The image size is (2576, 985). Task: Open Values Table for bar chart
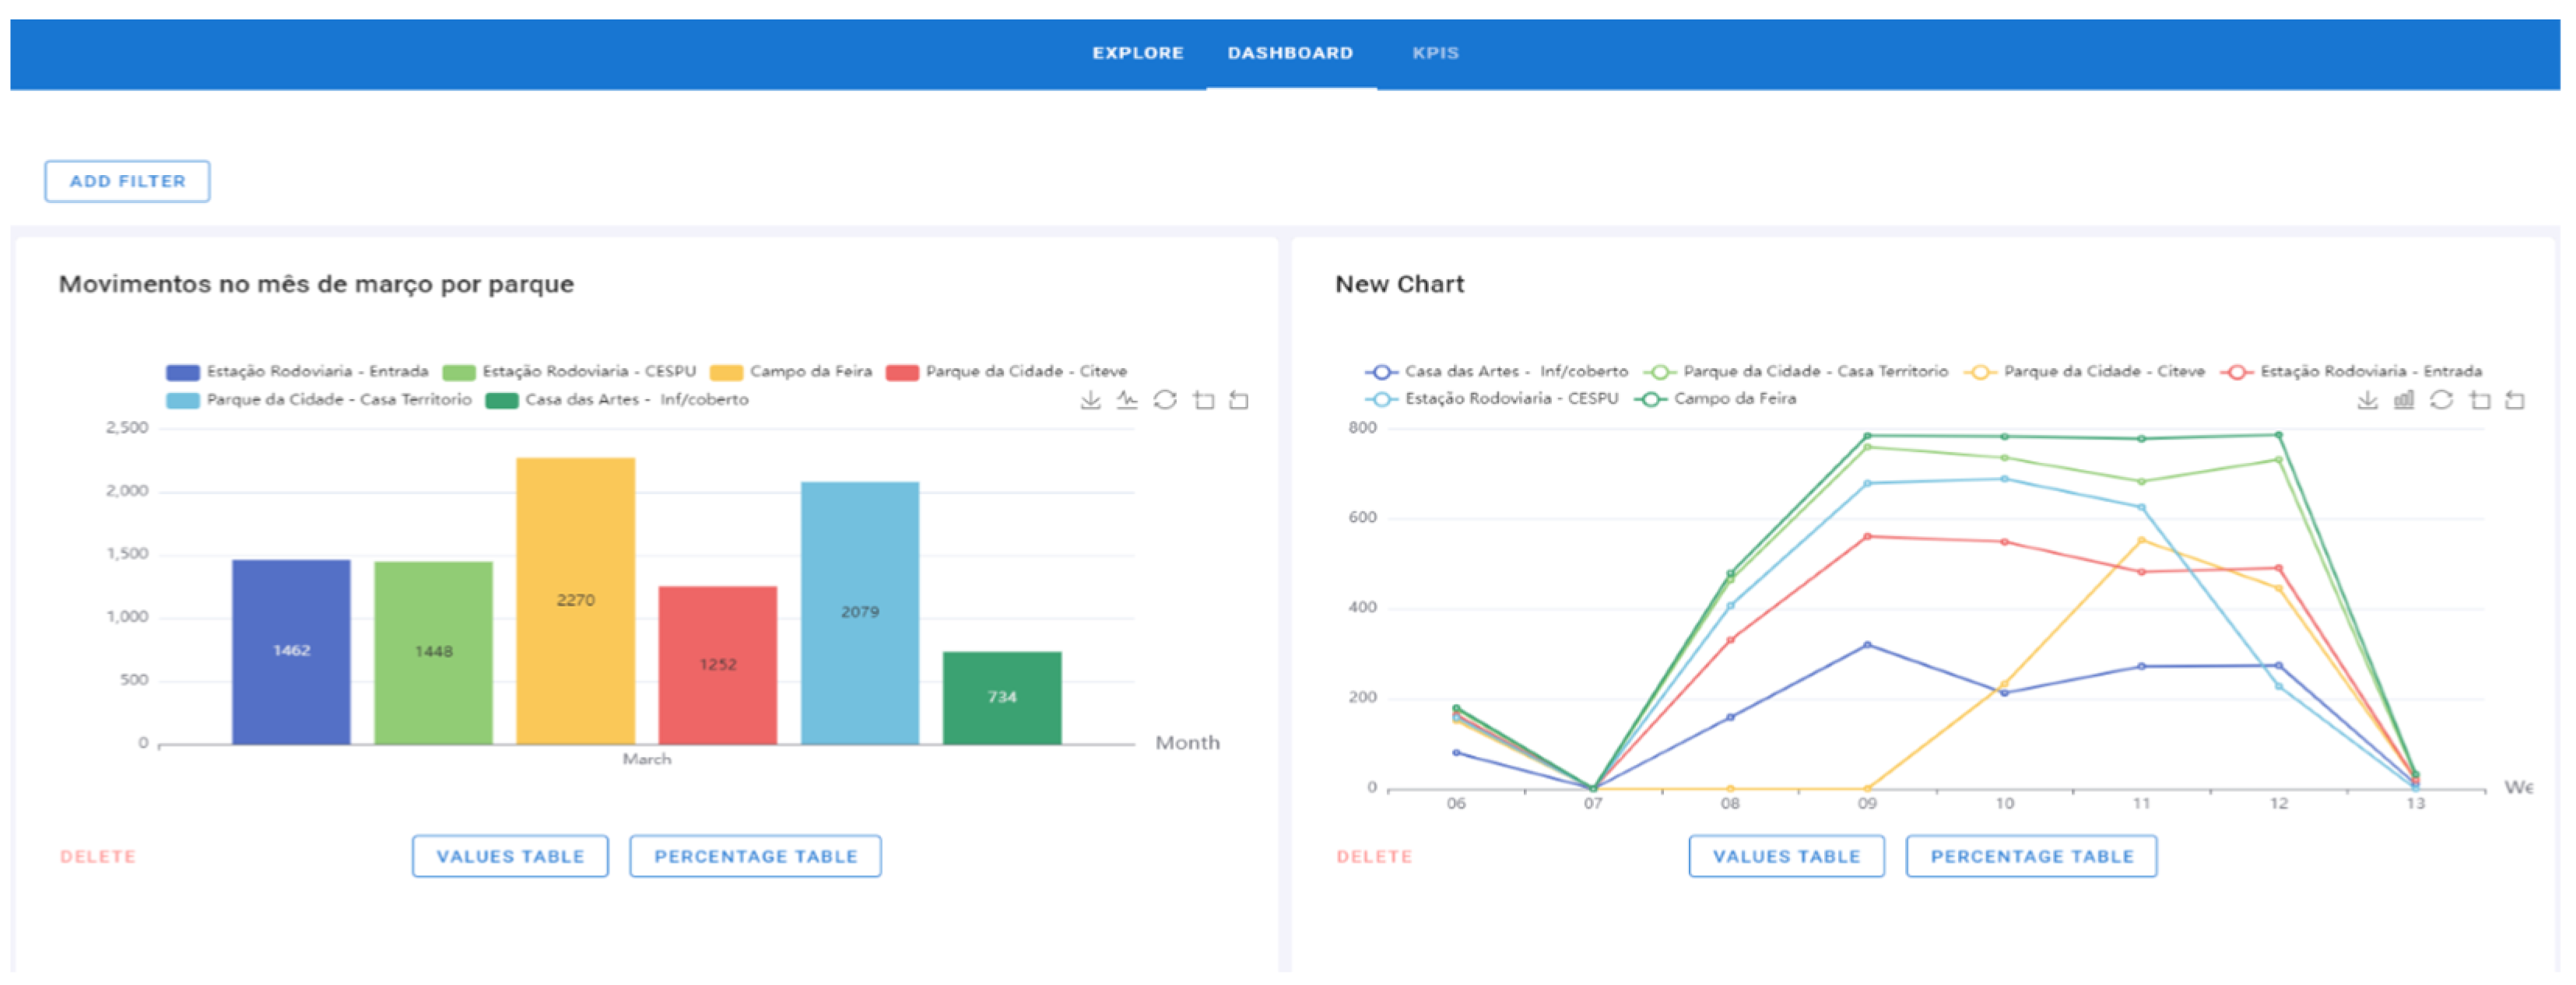point(510,856)
